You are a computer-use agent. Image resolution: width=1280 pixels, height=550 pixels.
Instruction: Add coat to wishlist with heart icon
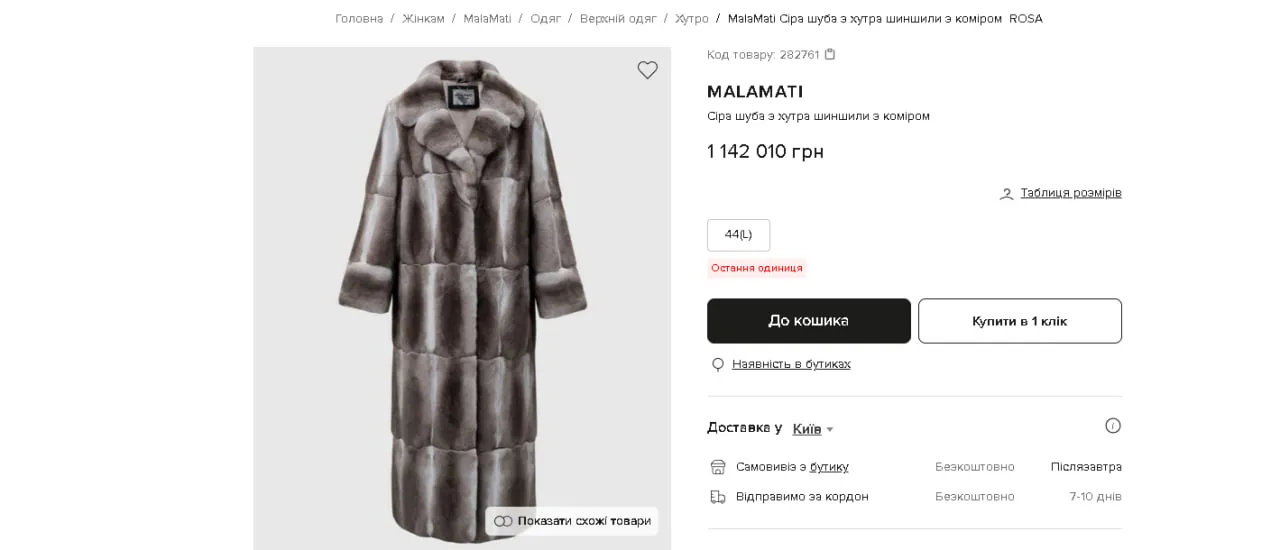[648, 70]
